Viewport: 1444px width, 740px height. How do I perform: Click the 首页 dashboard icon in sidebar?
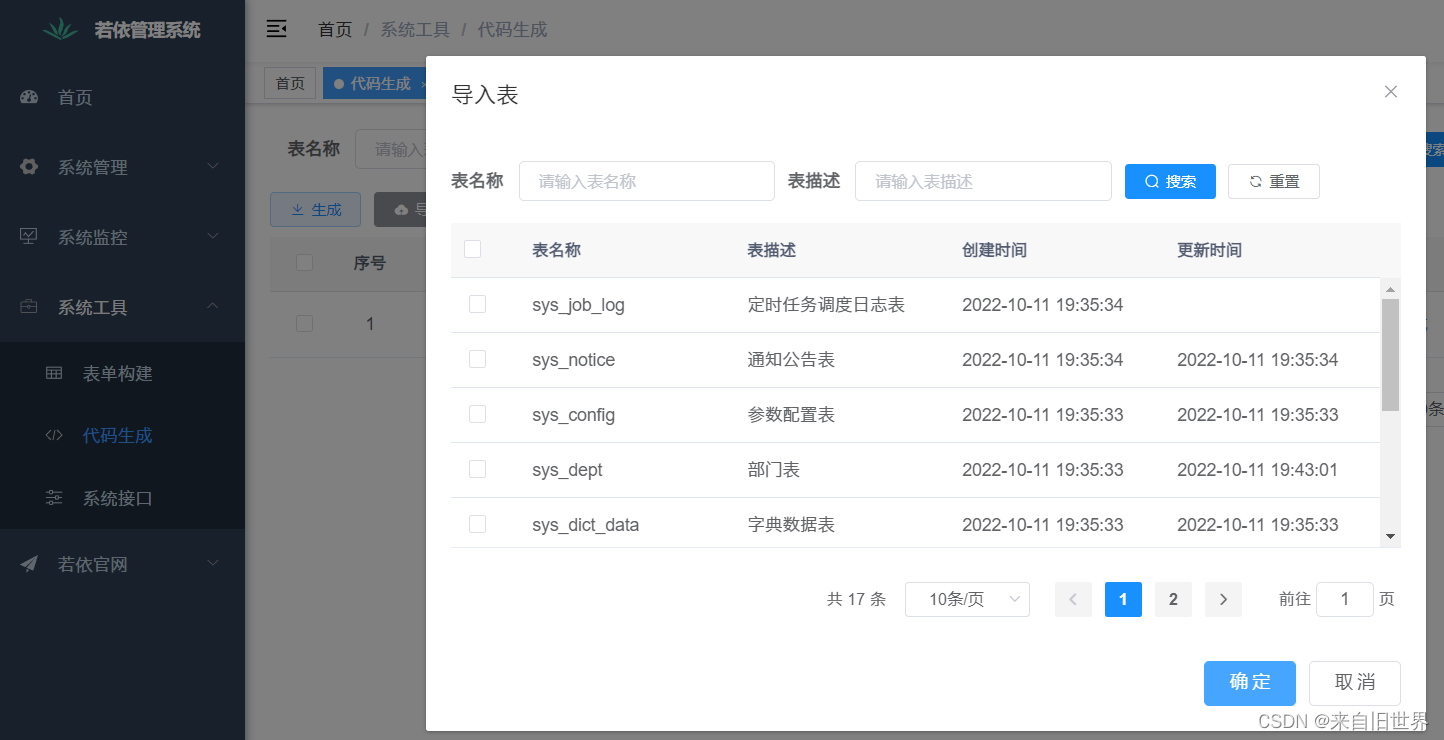click(28, 96)
